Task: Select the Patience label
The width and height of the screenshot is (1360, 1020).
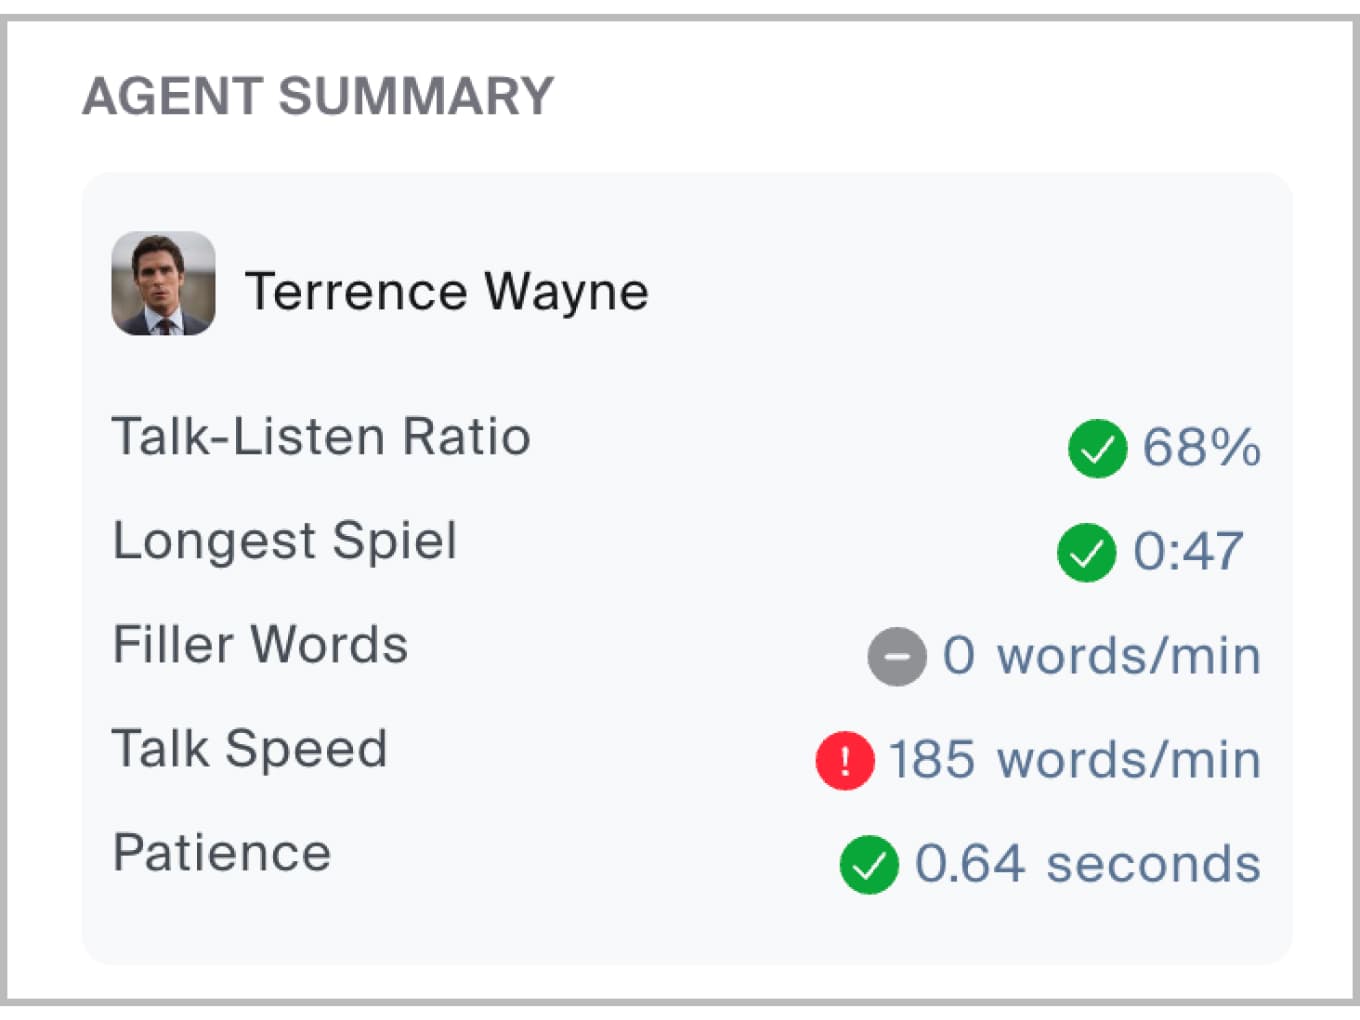Action: (222, 853)
